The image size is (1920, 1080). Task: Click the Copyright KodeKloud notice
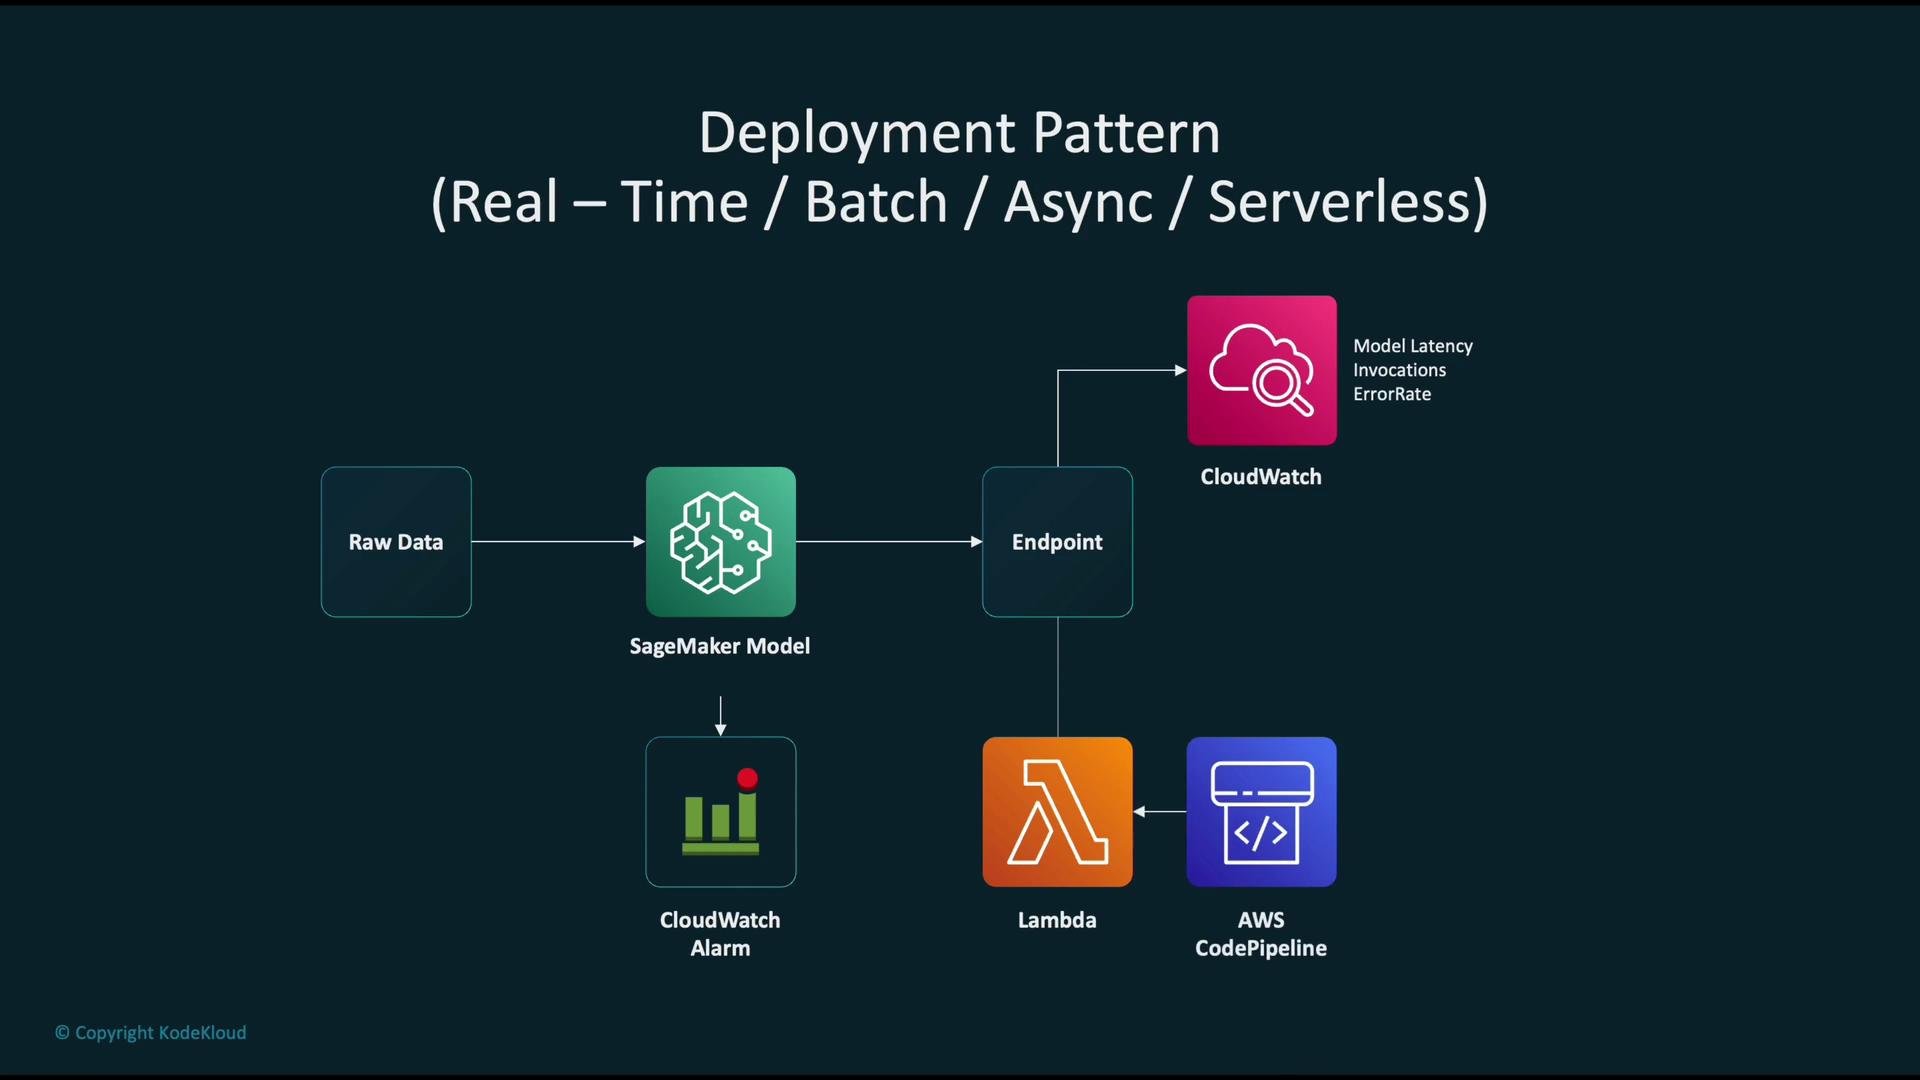tap(150, 1033)
